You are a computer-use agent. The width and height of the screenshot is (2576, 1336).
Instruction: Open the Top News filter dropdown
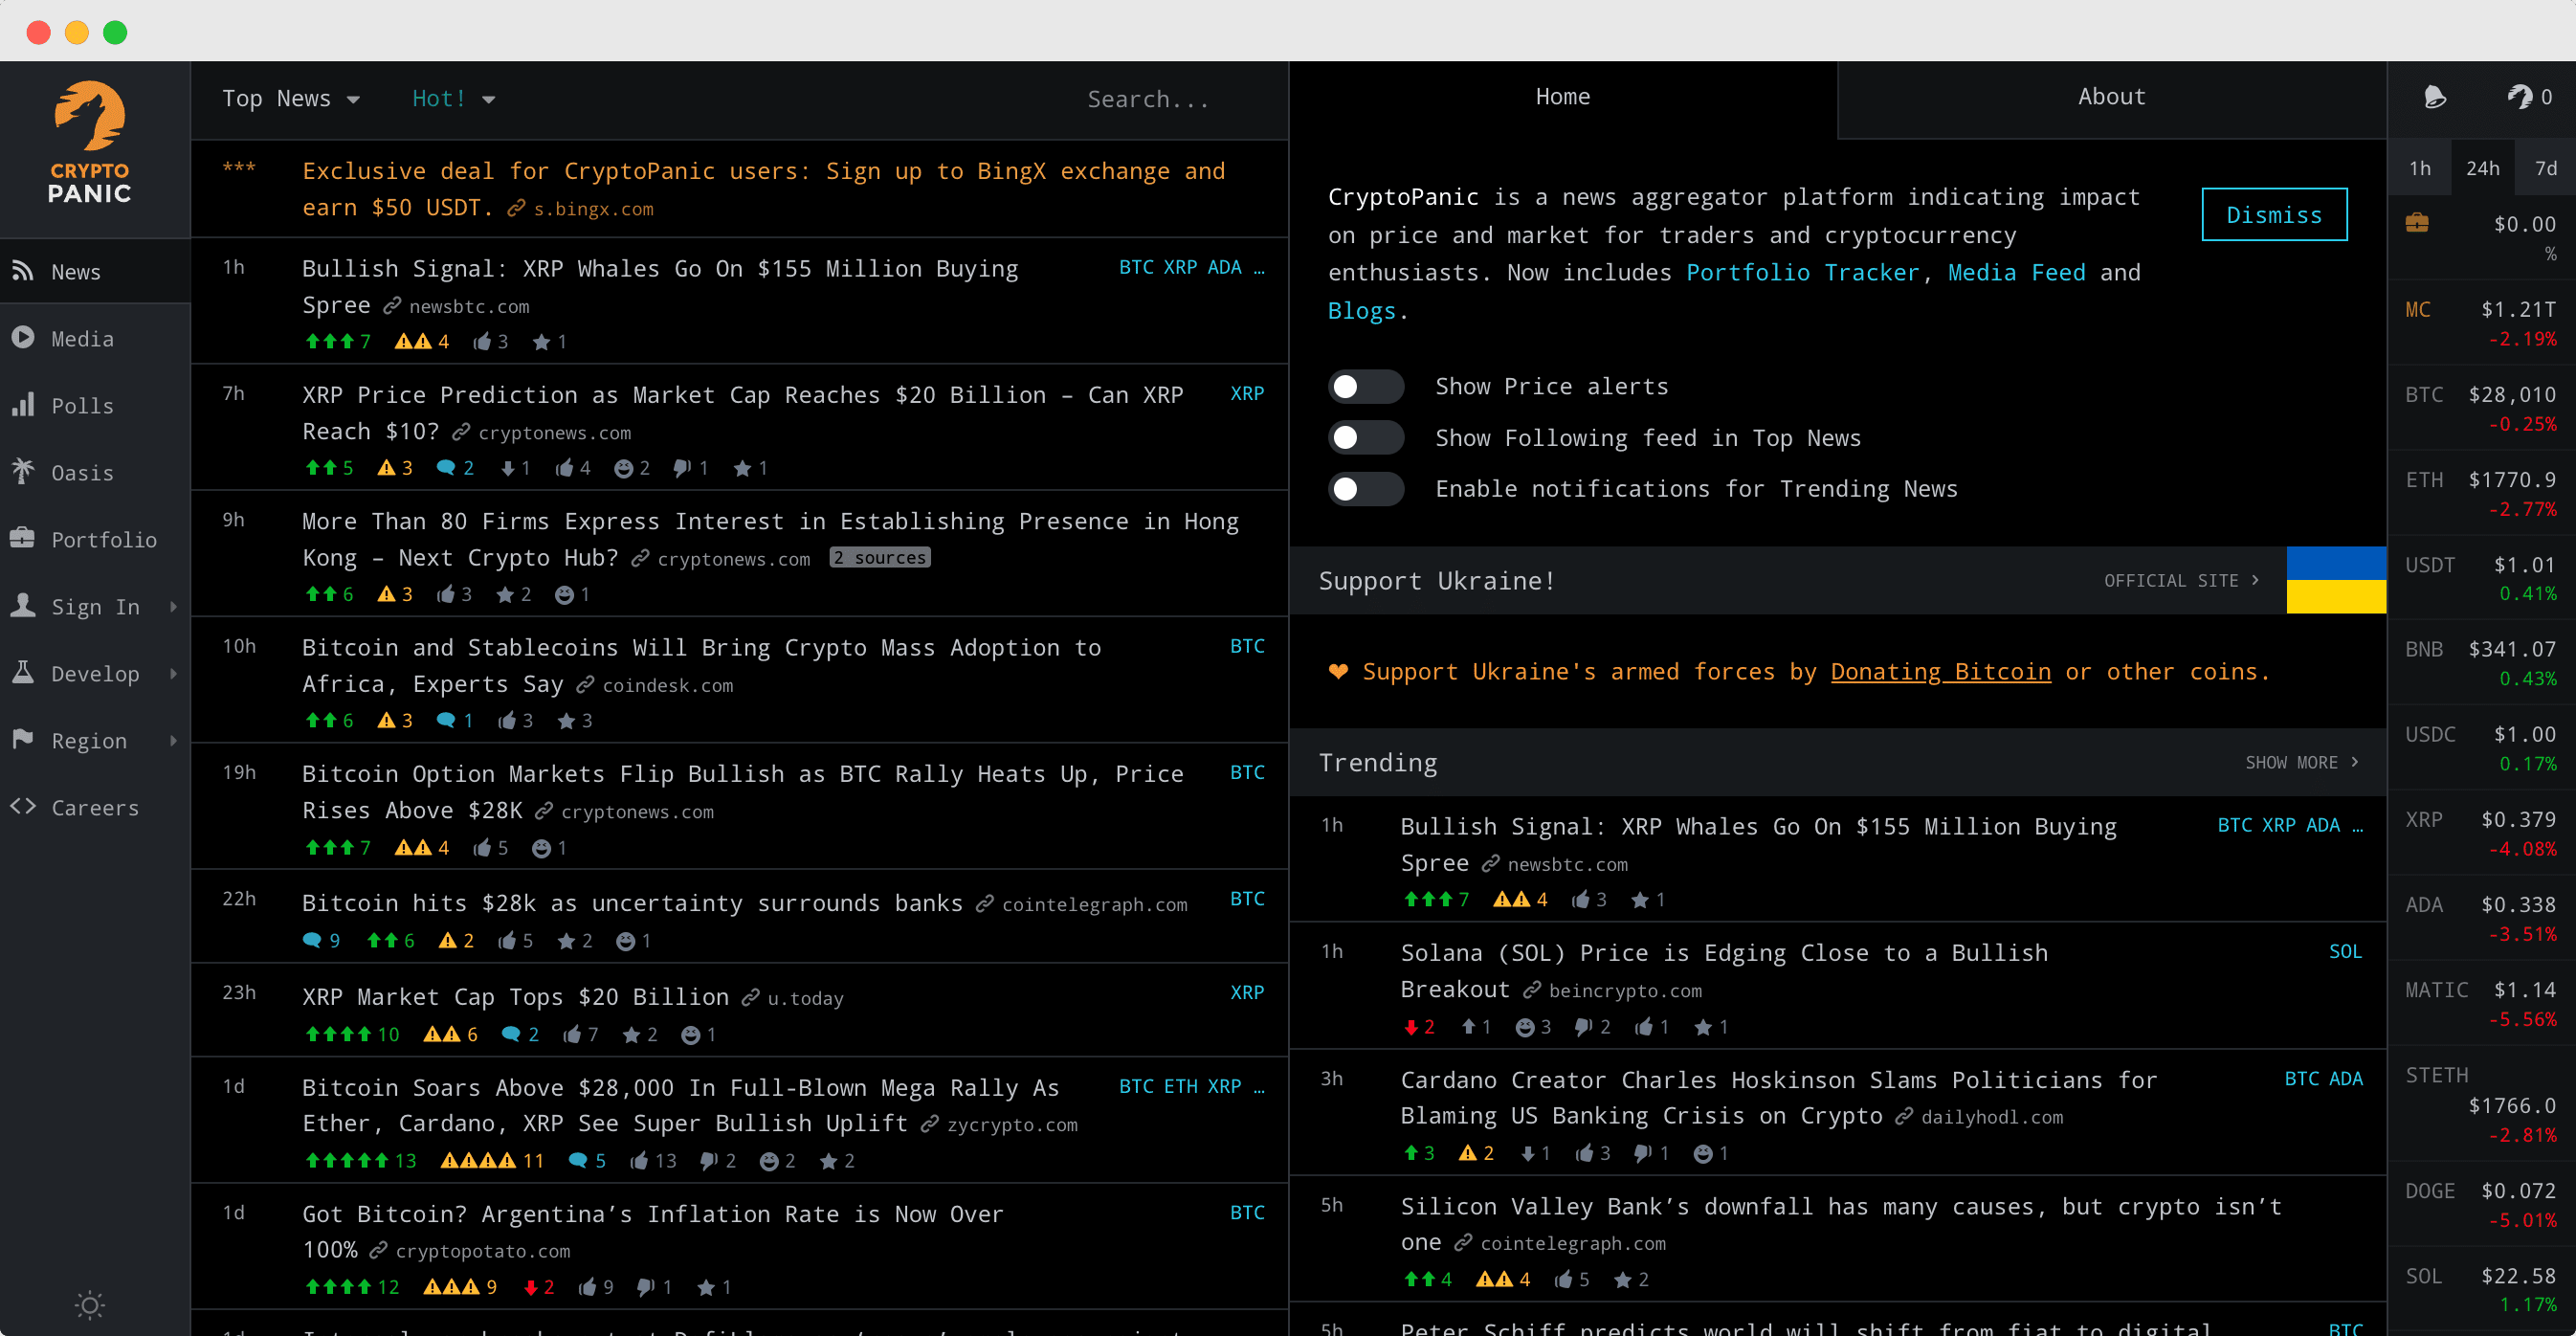click(290, 98)
